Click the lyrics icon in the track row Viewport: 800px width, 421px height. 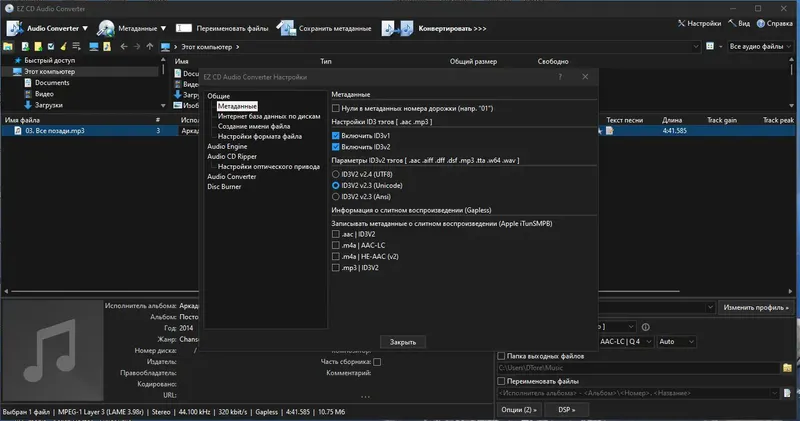coord(610,131)
